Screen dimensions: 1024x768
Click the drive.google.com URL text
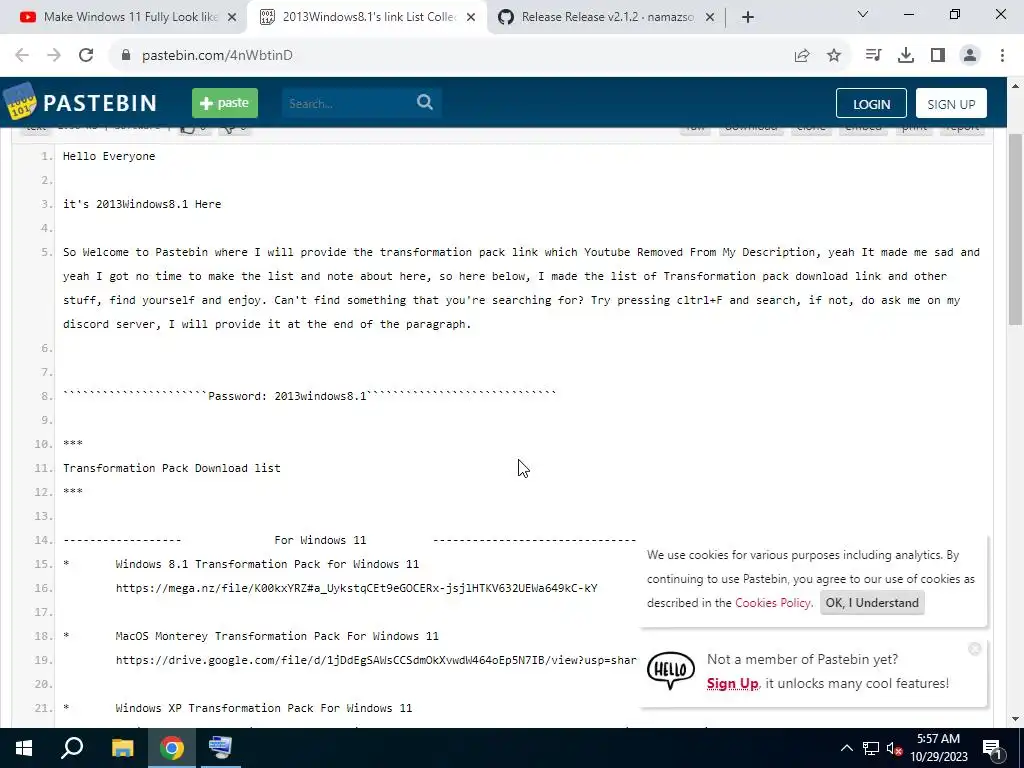coord(376,660)
